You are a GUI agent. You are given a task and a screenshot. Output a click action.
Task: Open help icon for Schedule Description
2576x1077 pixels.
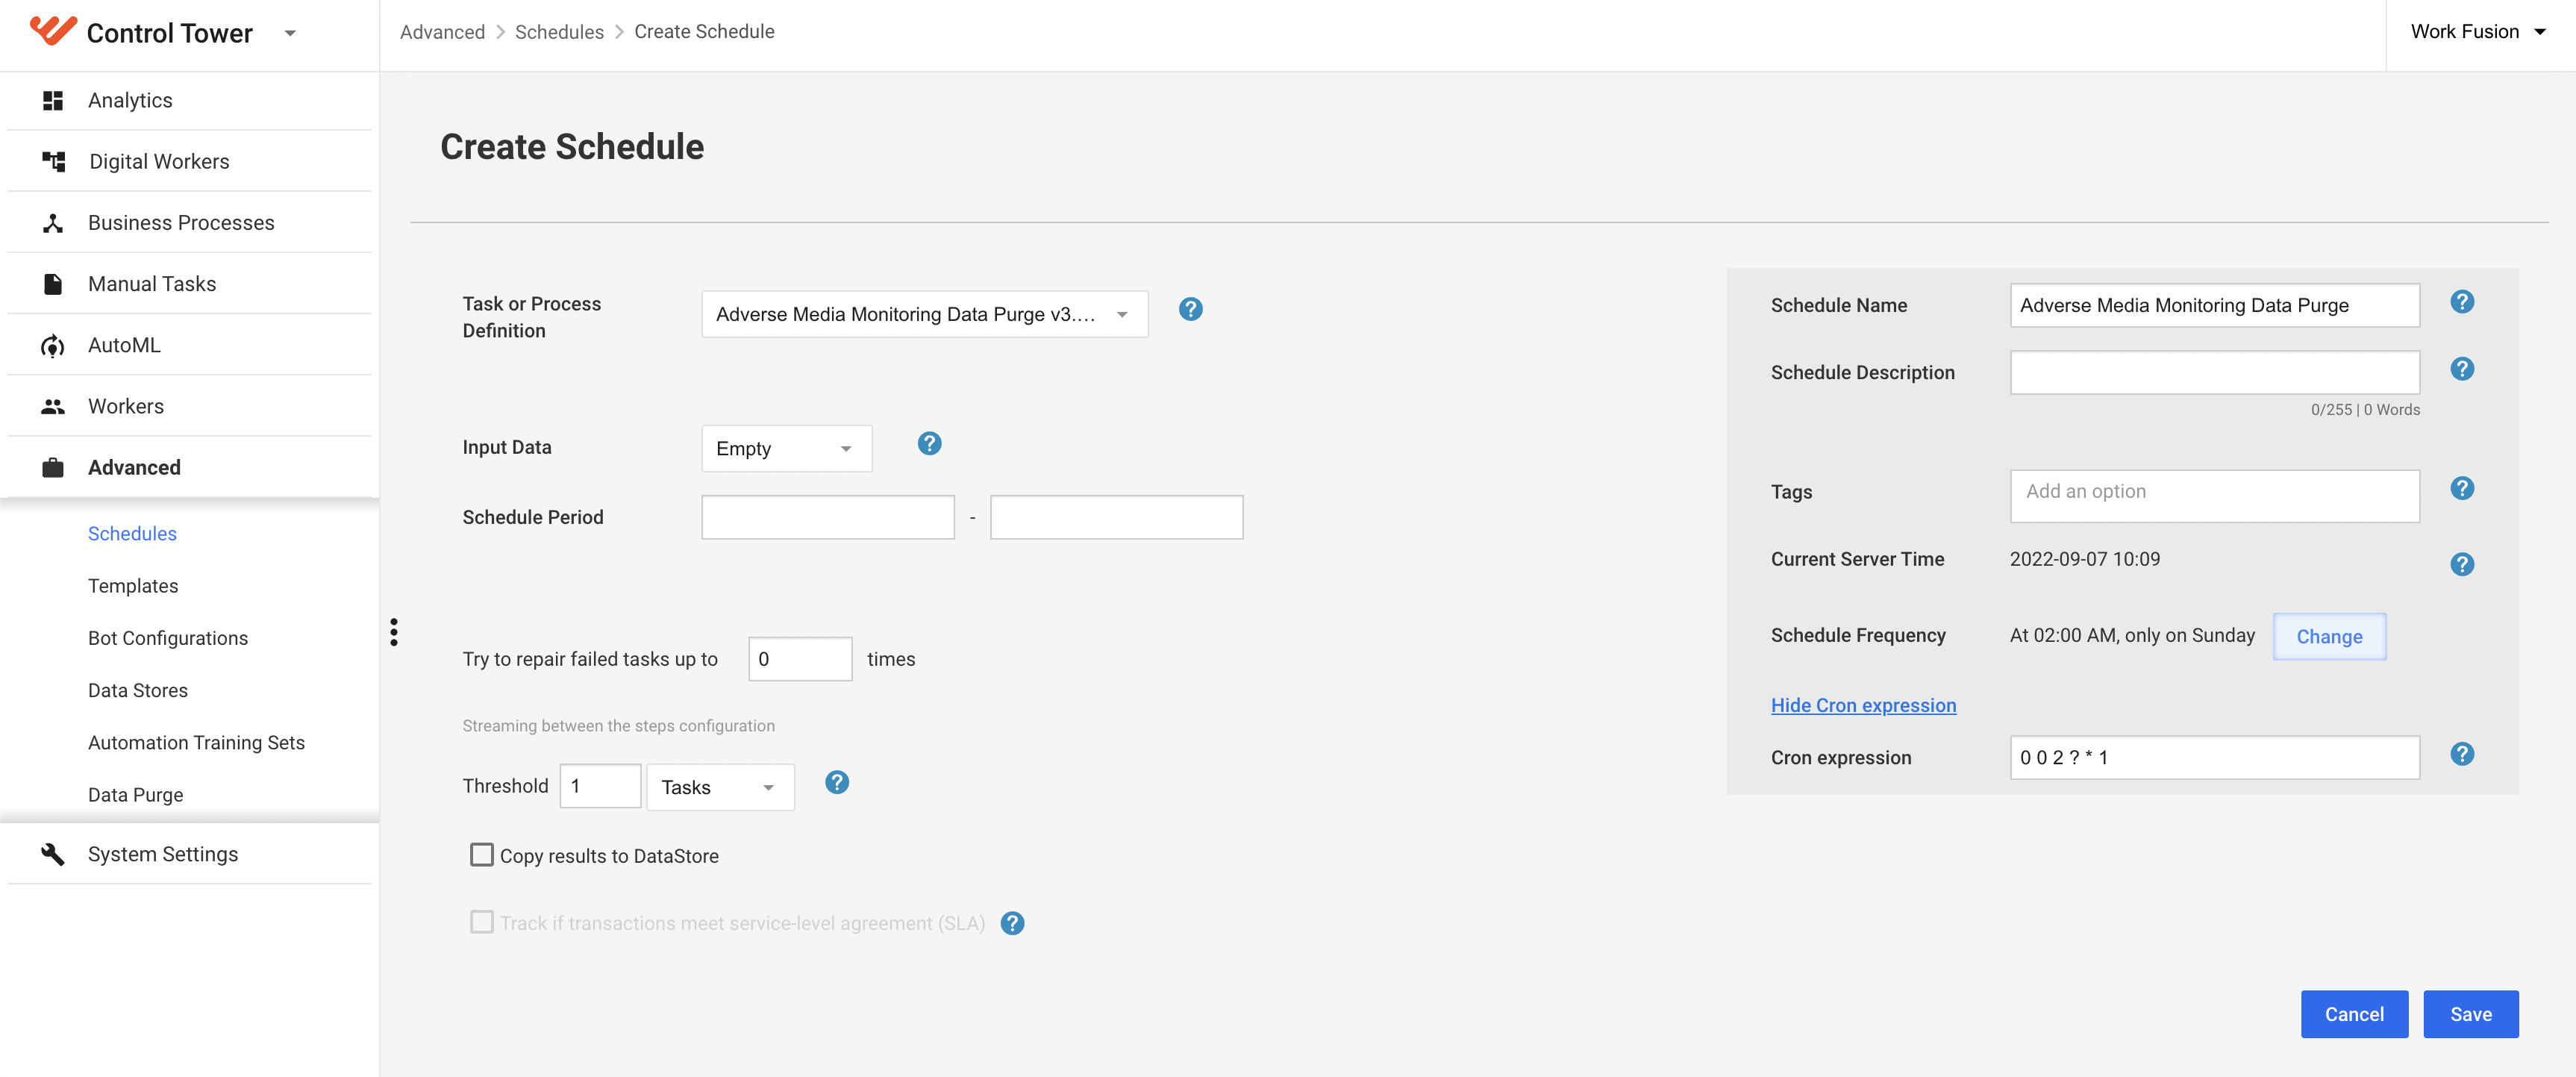[x=2462, y=369]
